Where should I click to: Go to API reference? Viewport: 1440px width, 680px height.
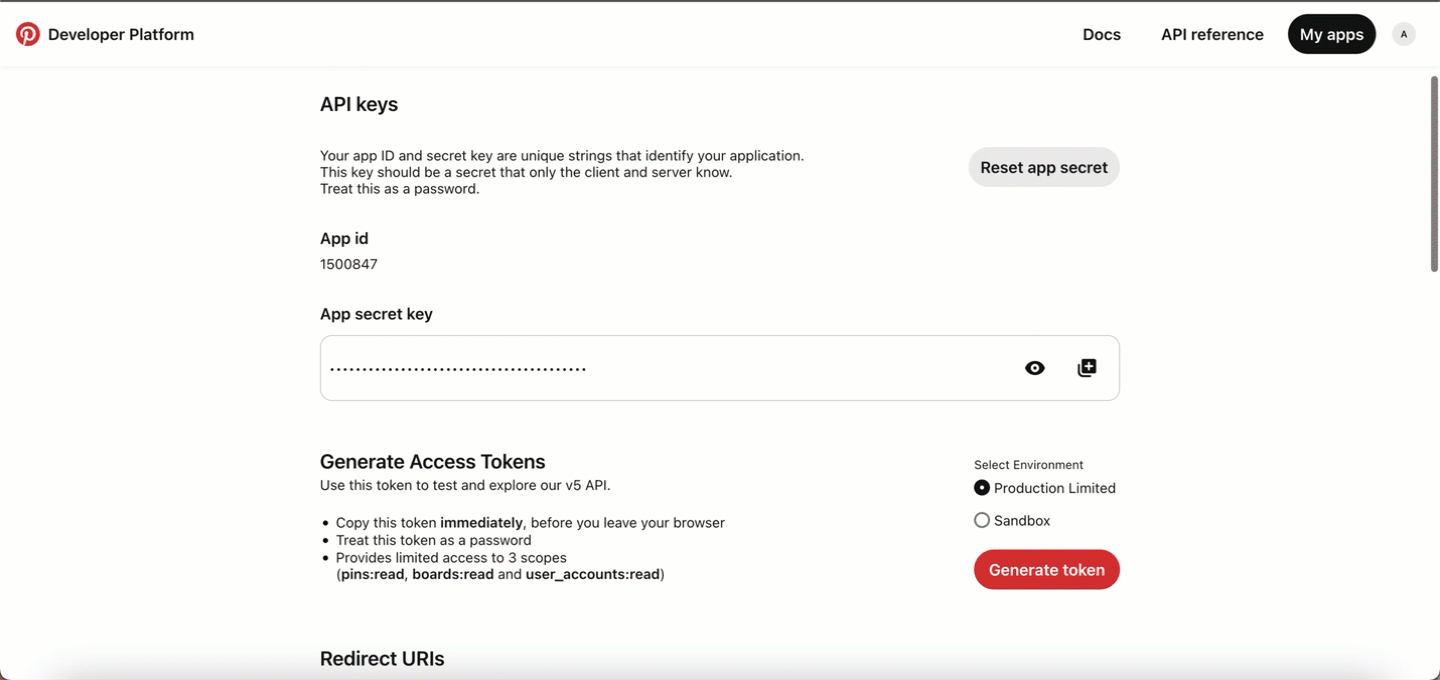1212,34
